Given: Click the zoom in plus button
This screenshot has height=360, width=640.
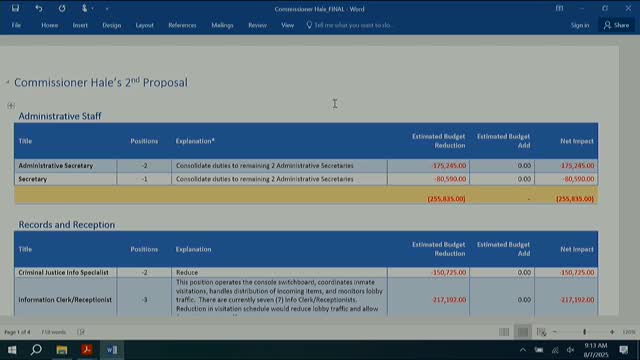Looking at the screenshot, I should pyautogui.click(x=612, y=332).
